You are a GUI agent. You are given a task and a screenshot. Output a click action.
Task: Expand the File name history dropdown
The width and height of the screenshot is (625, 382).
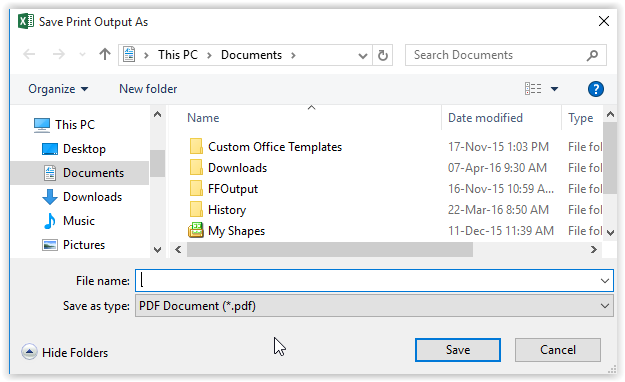pyautogui.click(x=605, y=281)
